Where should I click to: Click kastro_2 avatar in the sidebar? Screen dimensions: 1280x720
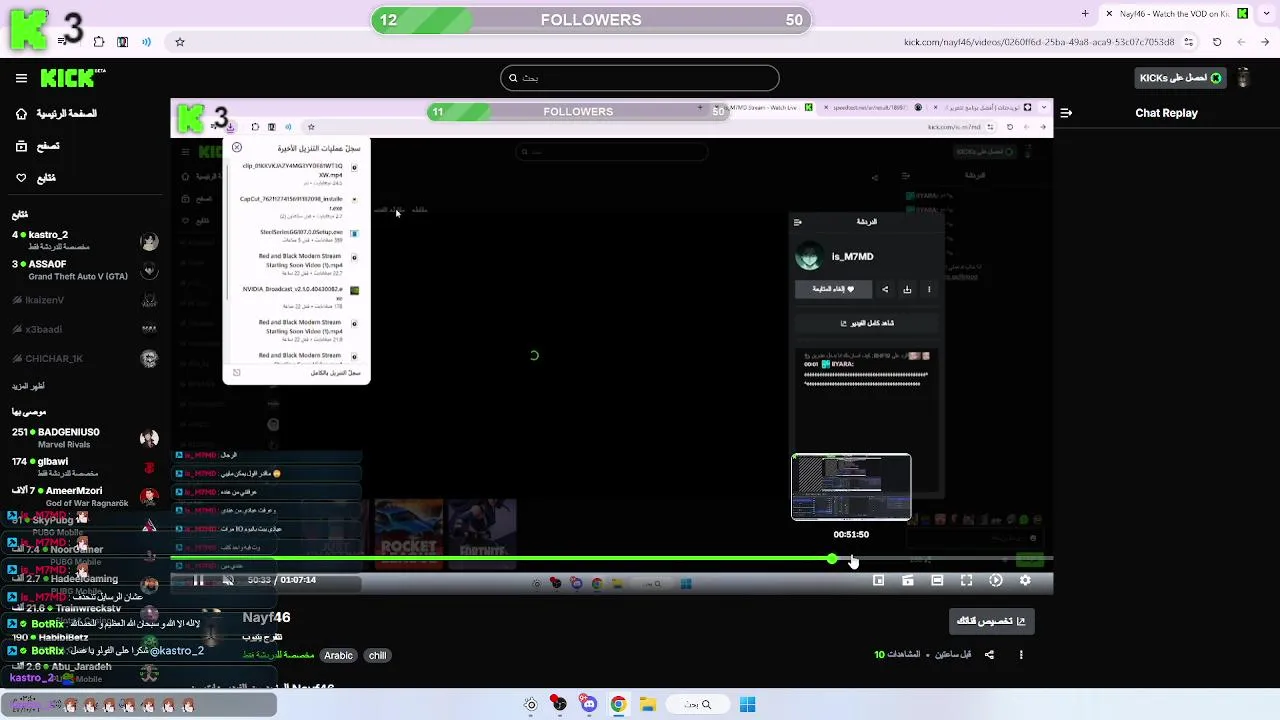click(149, 241)
